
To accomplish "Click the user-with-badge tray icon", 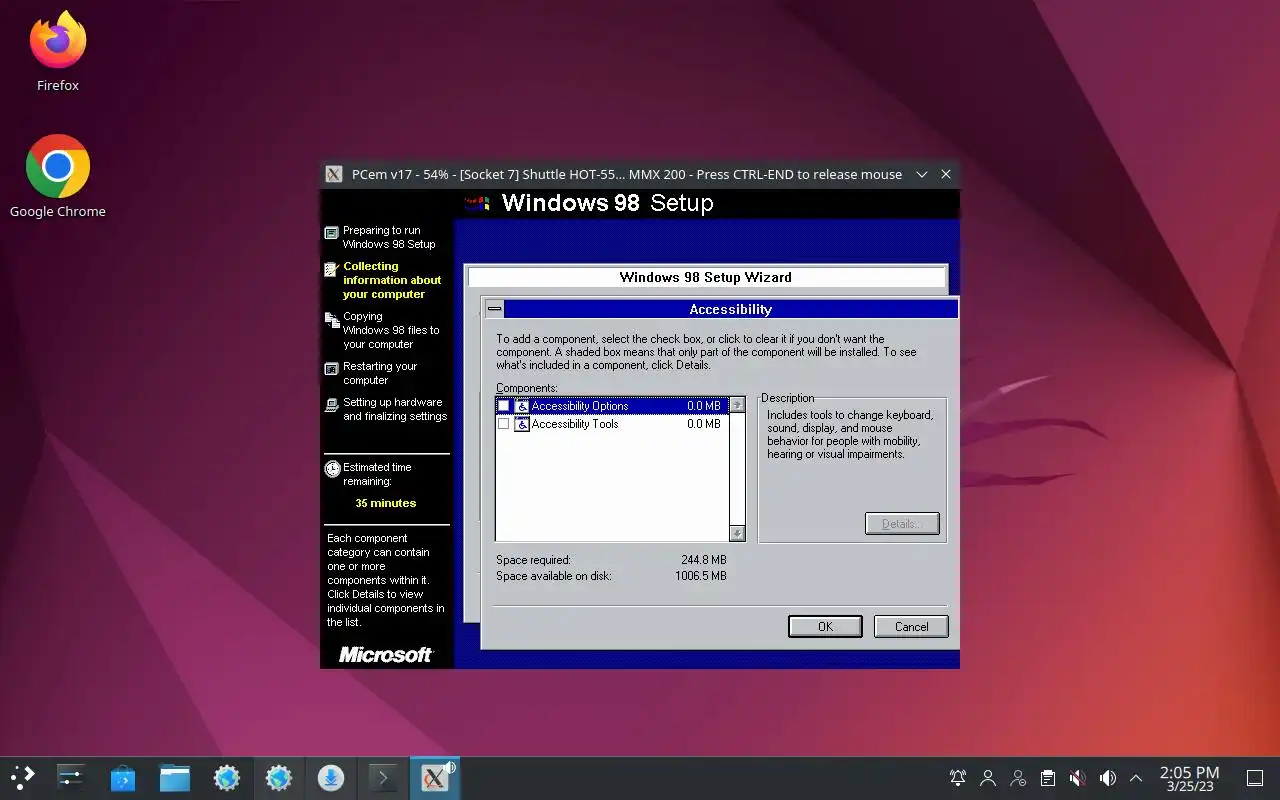I will click(x=1018, y=778).
